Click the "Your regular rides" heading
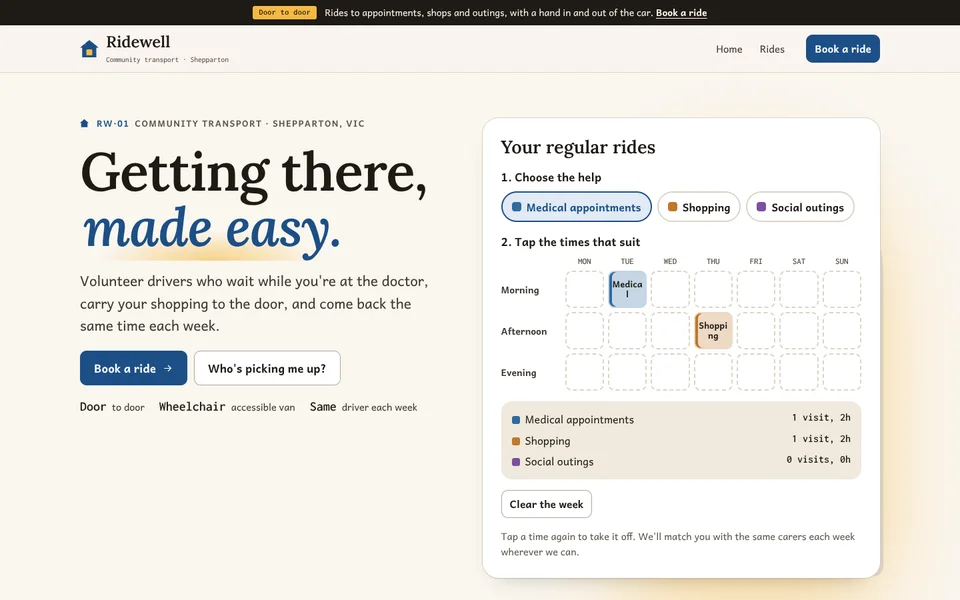The height and width of the screenshot is (600, 960). (578, 147)
